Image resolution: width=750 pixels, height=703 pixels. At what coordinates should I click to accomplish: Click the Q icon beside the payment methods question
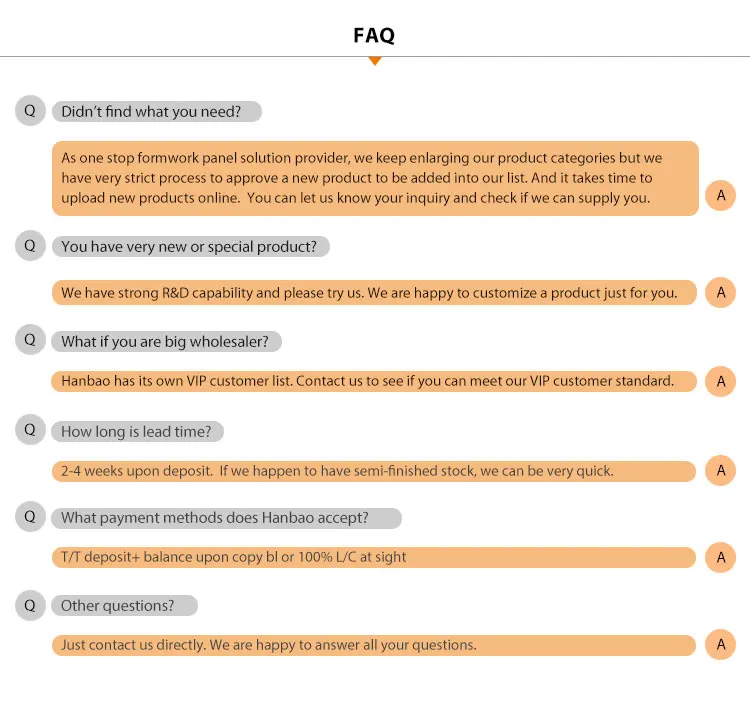click(30, 517)
